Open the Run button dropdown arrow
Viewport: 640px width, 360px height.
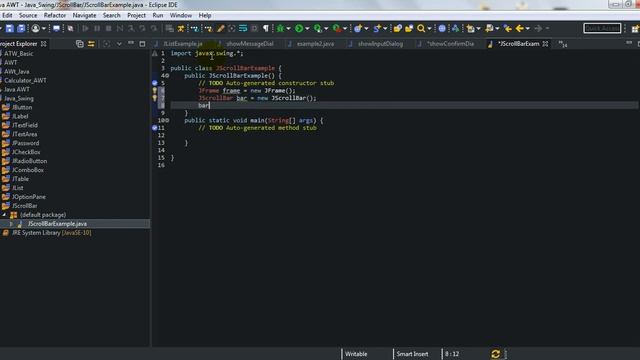tap(307, 29)
